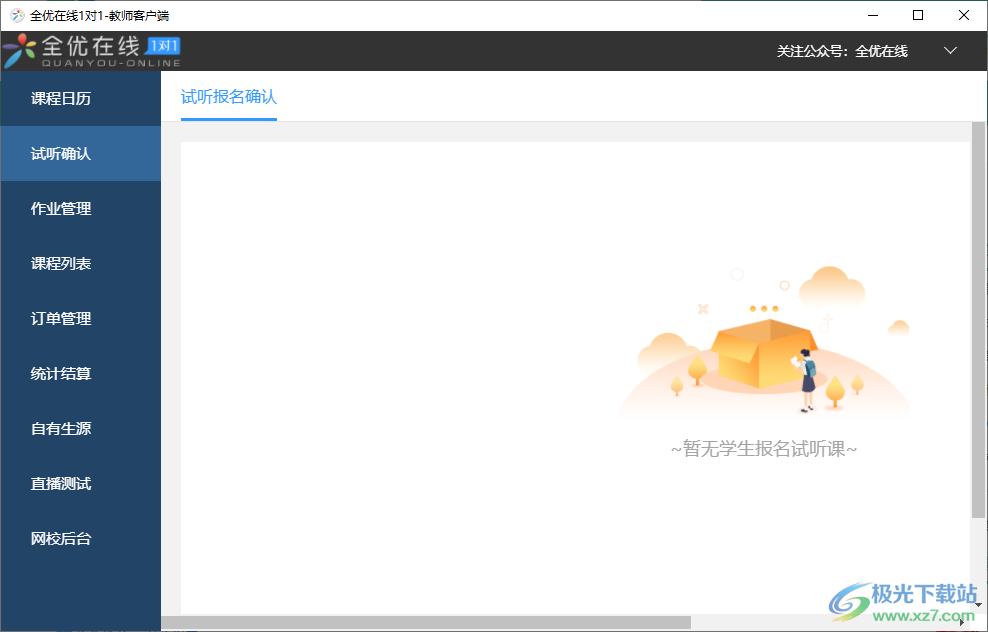Switch to the 试听报名确认 tab
The height and width of the screenshot is (632, 988).
point(227,98)
